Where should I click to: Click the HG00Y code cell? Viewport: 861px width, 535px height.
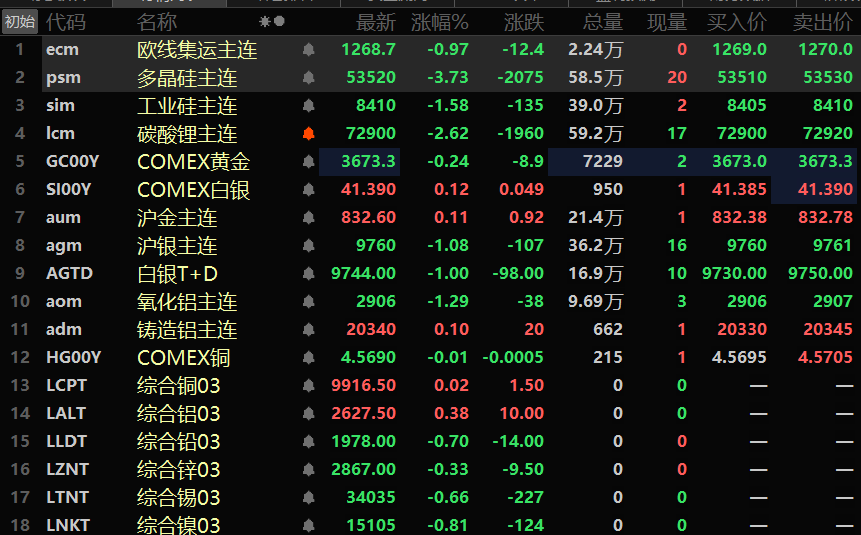point(74,358)
